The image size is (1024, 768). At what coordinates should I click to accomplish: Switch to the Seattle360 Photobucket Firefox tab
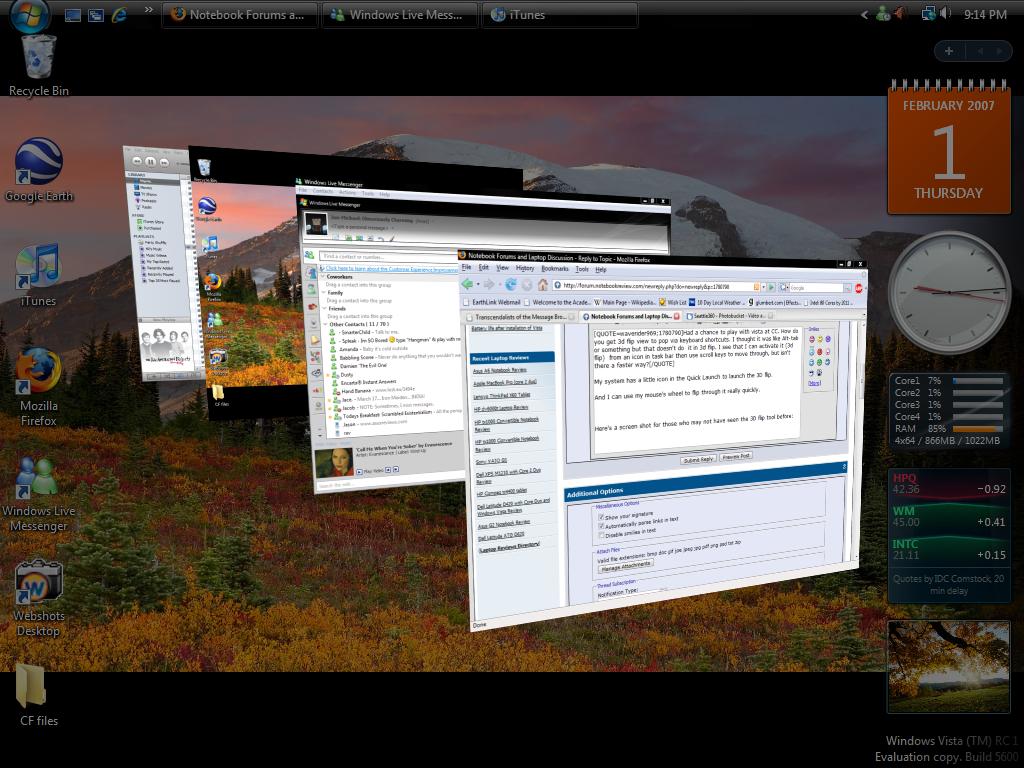[x=728, y=316]
